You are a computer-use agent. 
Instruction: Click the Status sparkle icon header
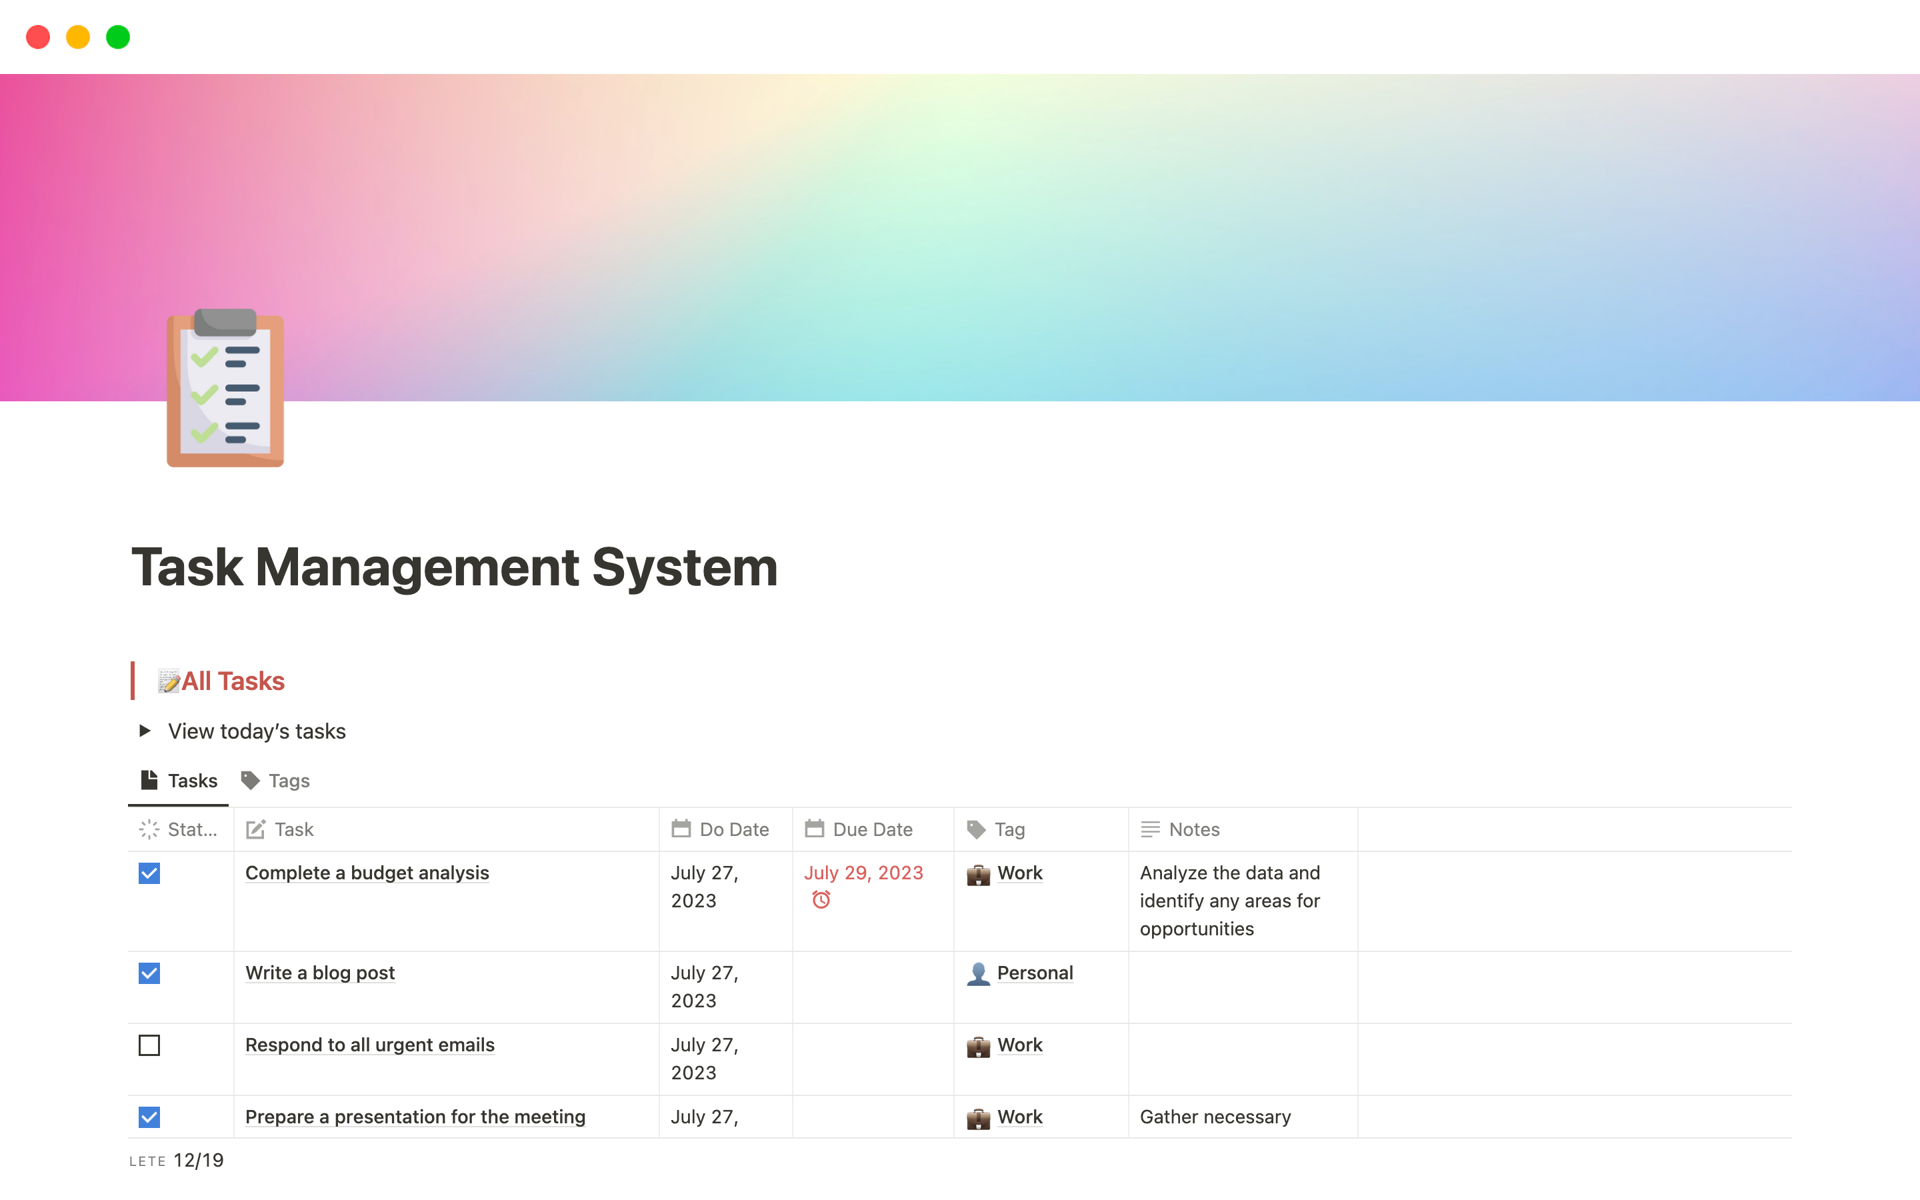[152, 829]
